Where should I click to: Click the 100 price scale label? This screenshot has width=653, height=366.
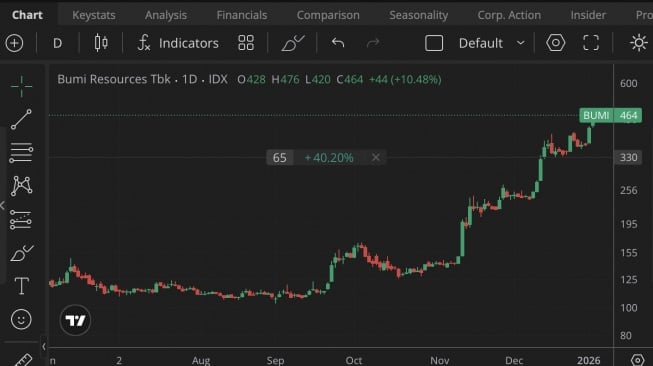pos(628,308)
